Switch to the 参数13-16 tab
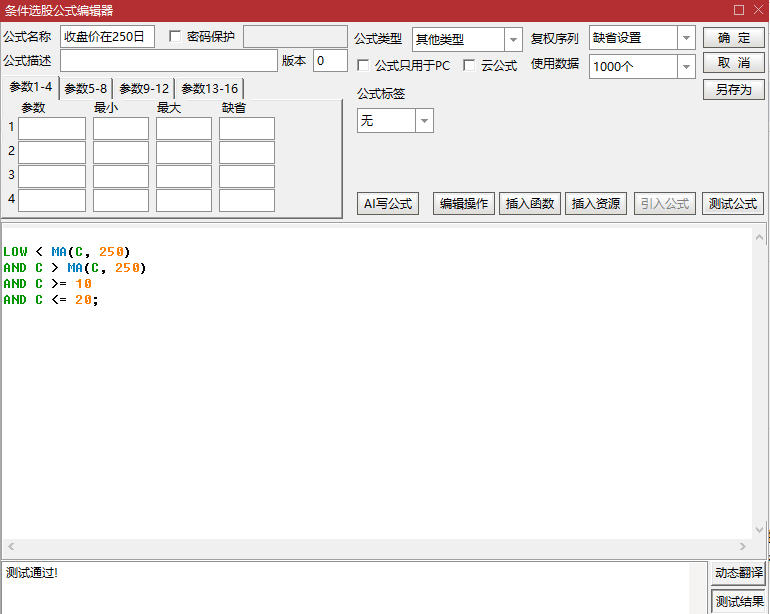 tap(209, 88)
